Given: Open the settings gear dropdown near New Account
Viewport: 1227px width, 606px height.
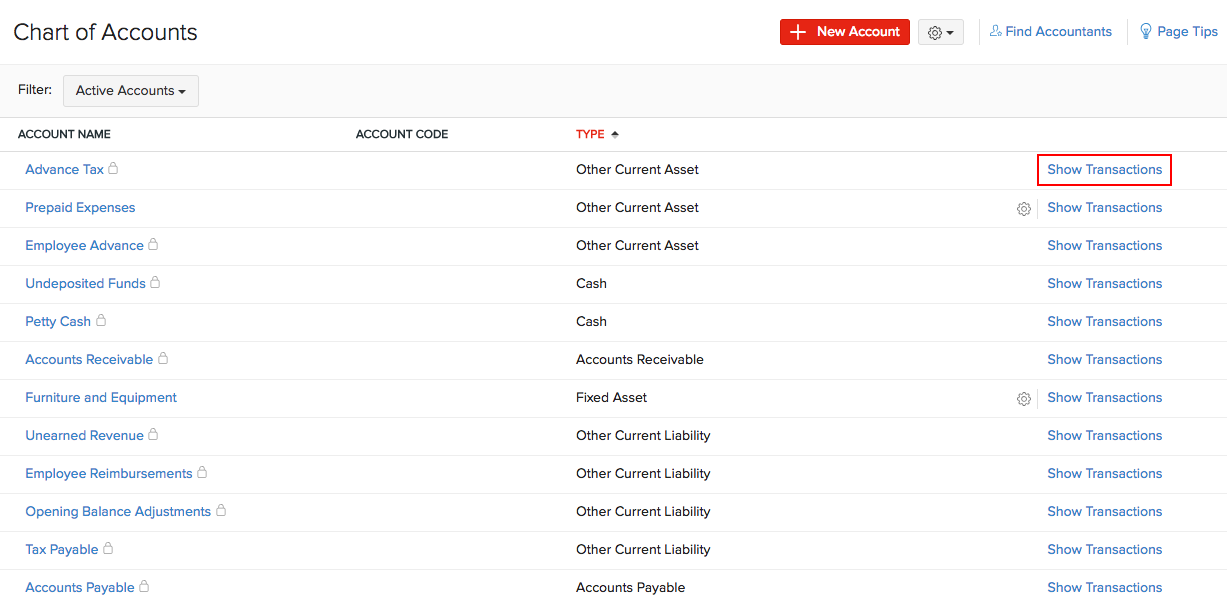Looking at the screenshot, I should click(940, 31).
